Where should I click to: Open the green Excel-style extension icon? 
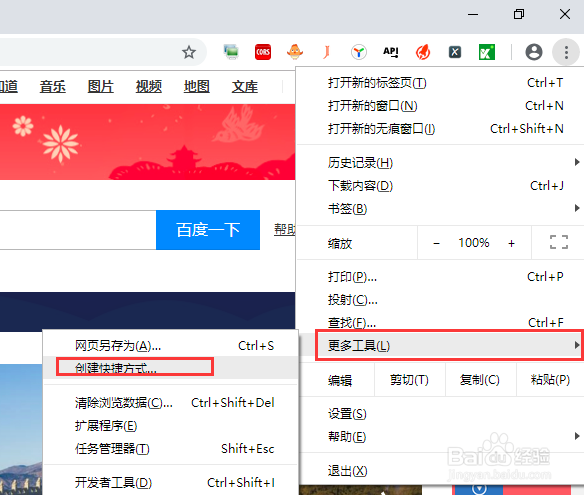click(x=487, y=52)
